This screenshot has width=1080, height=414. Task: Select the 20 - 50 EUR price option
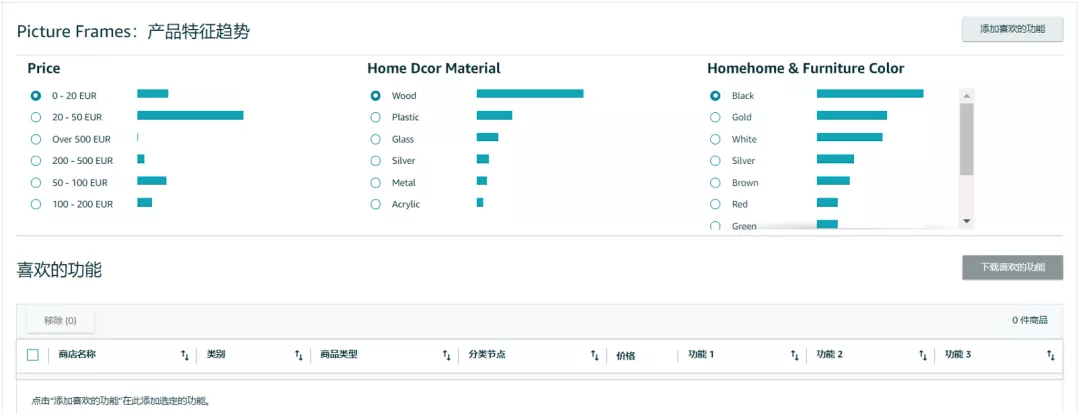click(x=36, y=117)
